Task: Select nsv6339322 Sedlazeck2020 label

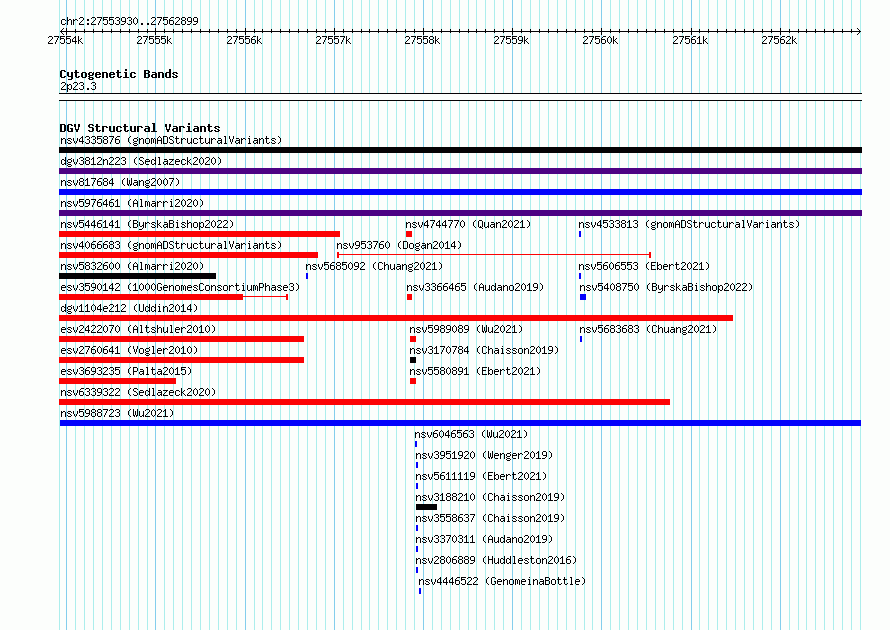Action: pos(138,392)
